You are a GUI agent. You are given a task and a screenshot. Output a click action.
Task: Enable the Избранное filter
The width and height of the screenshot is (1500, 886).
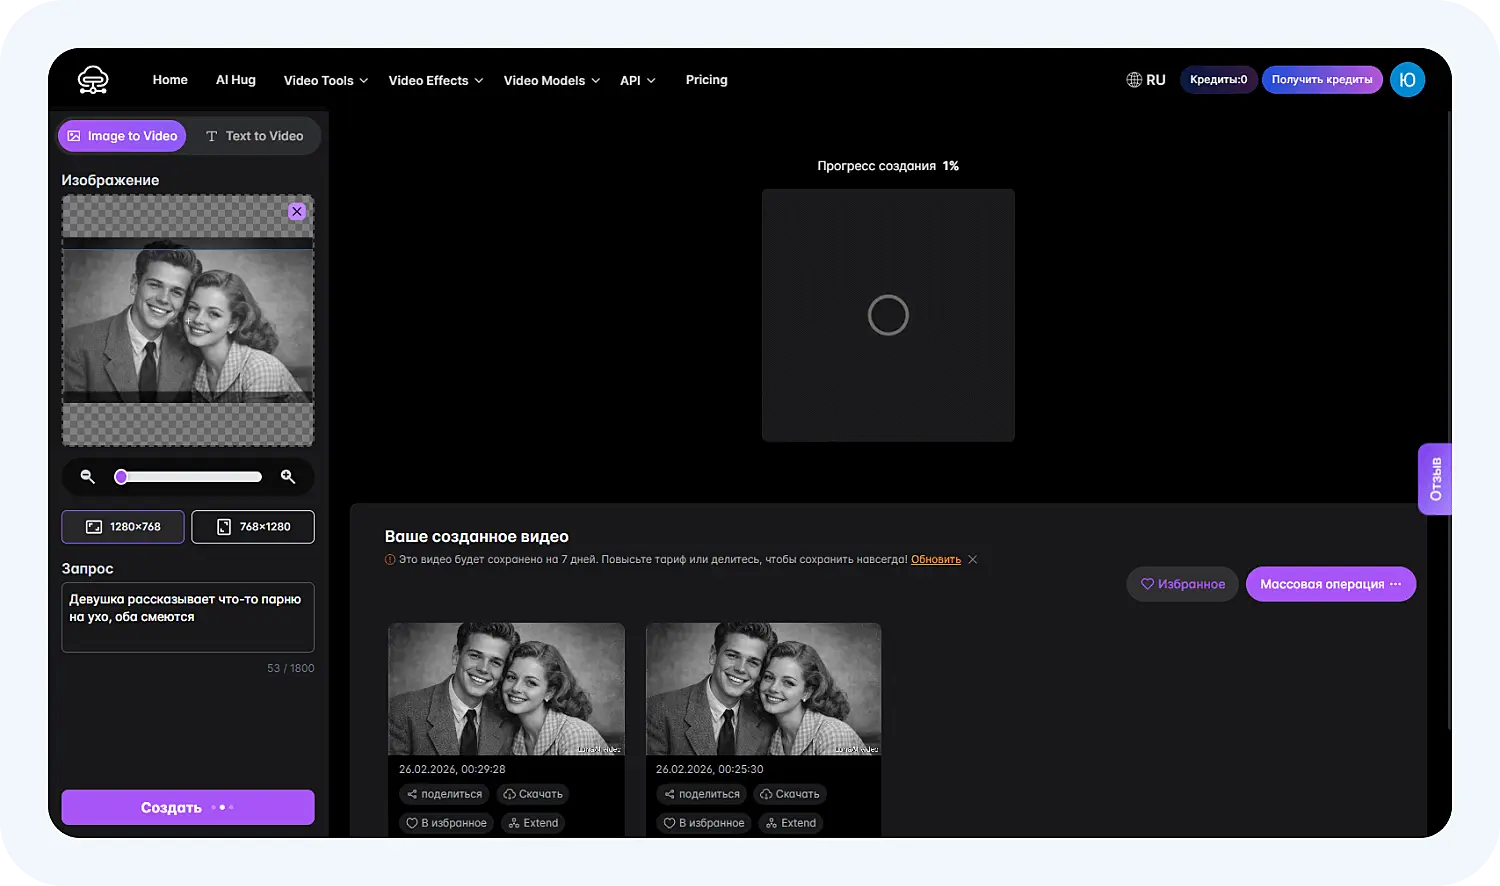click(1182, 583)
